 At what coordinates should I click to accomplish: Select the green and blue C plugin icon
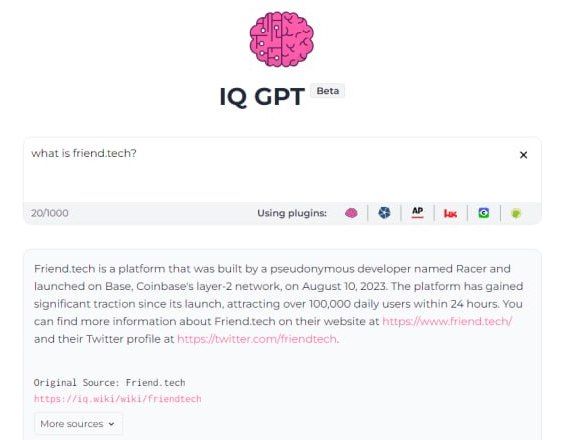(484, 213)
